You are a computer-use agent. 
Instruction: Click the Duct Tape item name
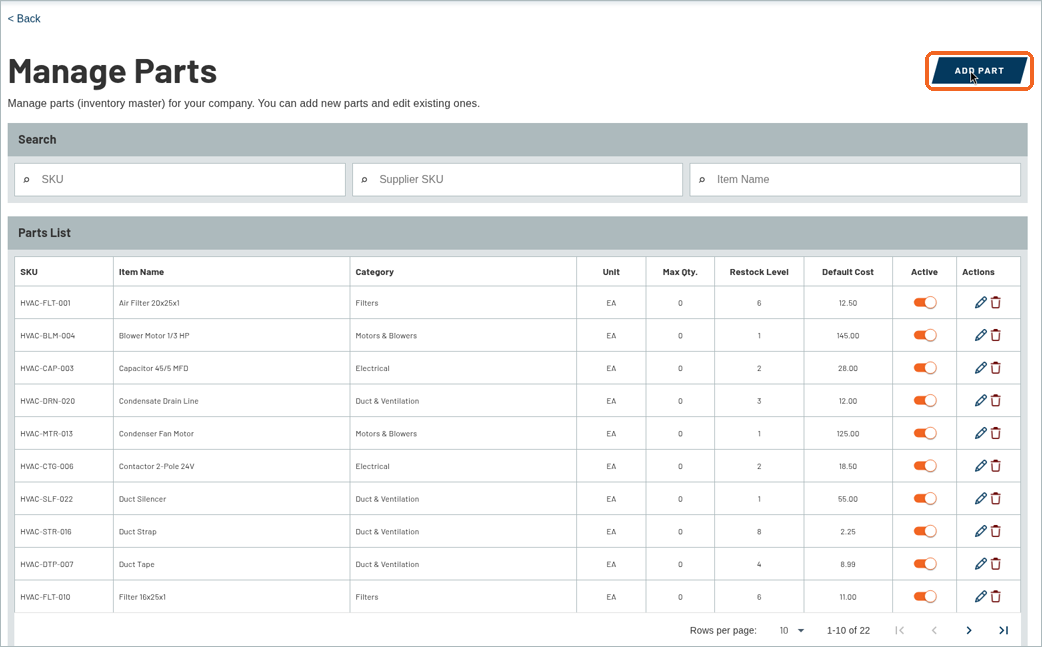pos(137,564)
